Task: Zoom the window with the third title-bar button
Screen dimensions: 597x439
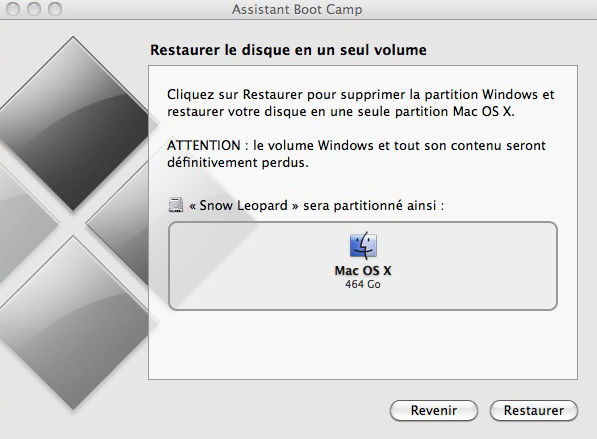Action: [x=55, y=9]
